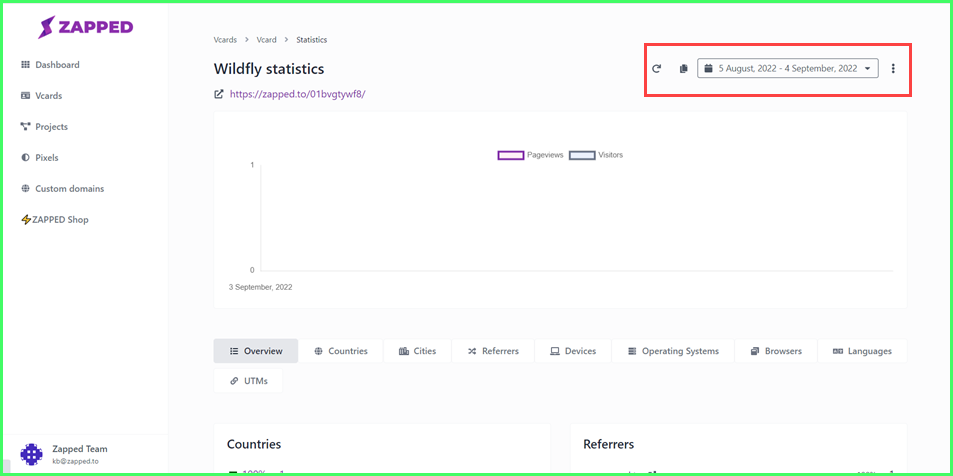Click the Vcards card icon
953x476 pixels.
26,95
